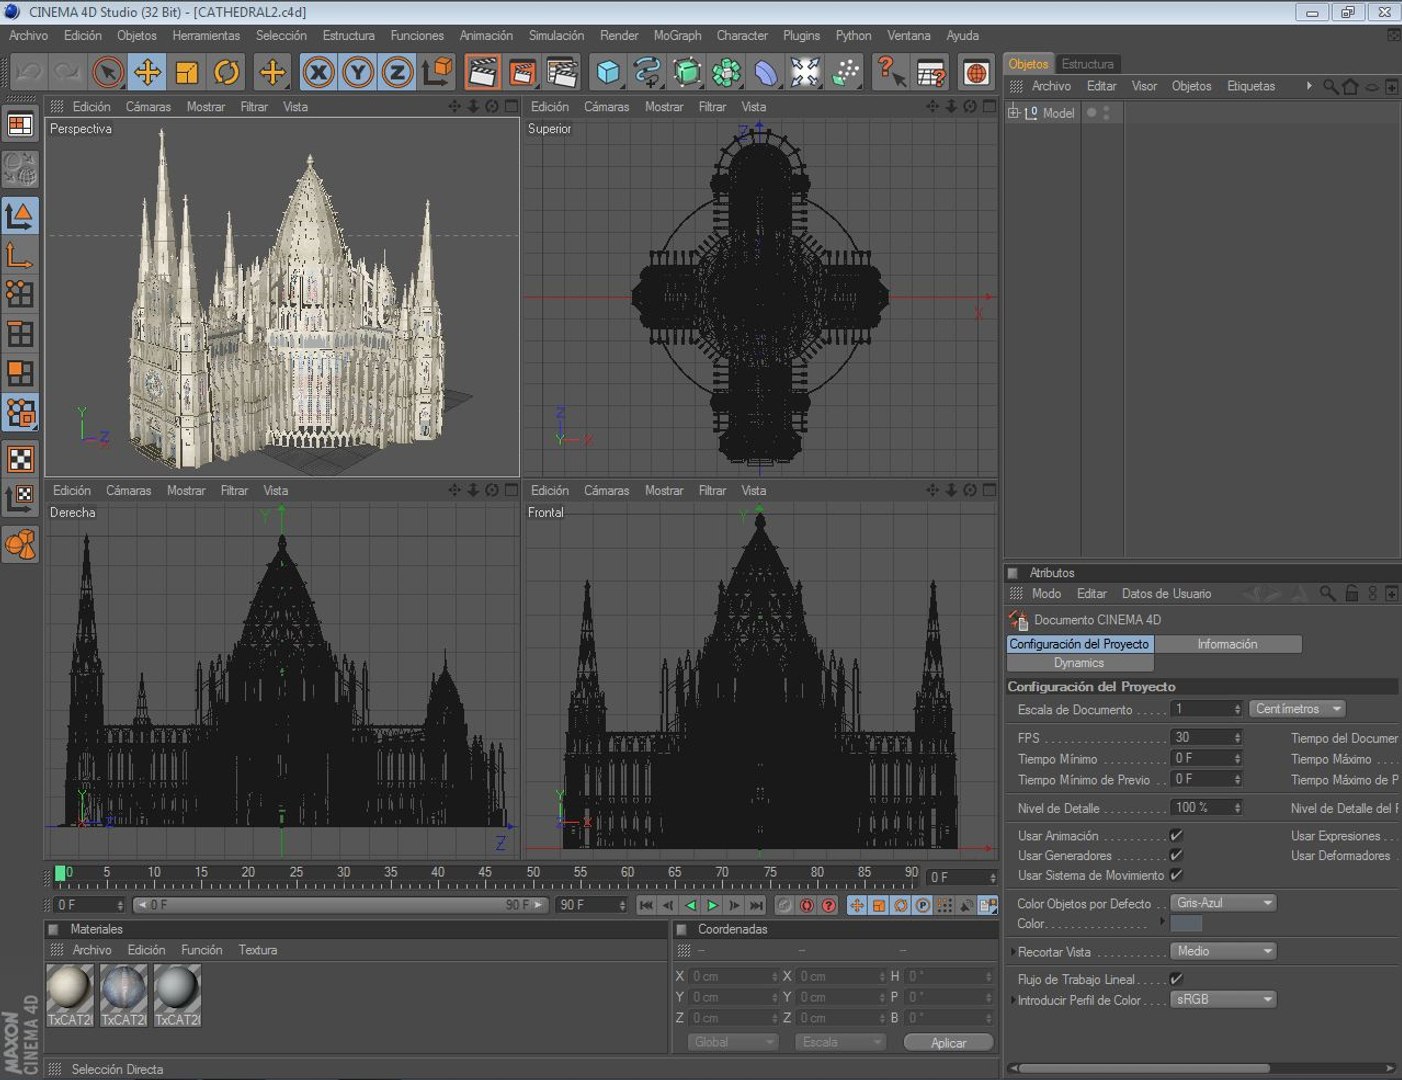Toggle X axis lock

click(318, 72)
